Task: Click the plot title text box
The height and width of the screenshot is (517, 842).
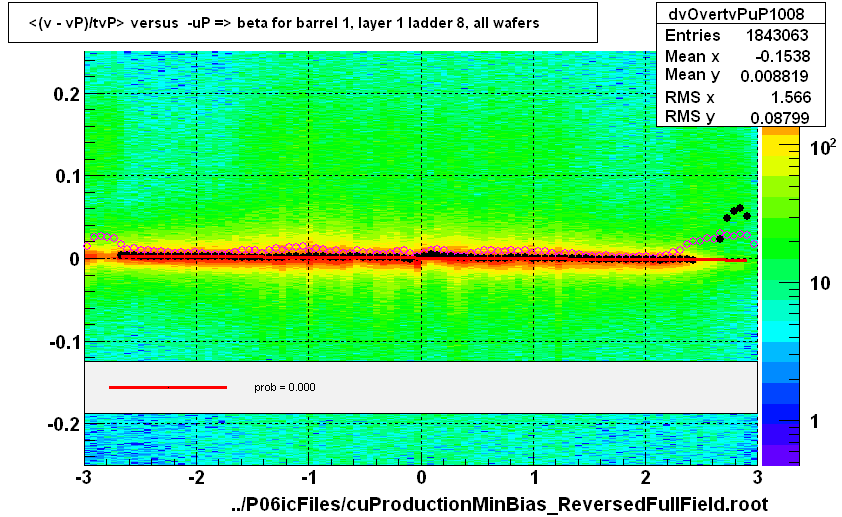Action: tap(303, 23)
